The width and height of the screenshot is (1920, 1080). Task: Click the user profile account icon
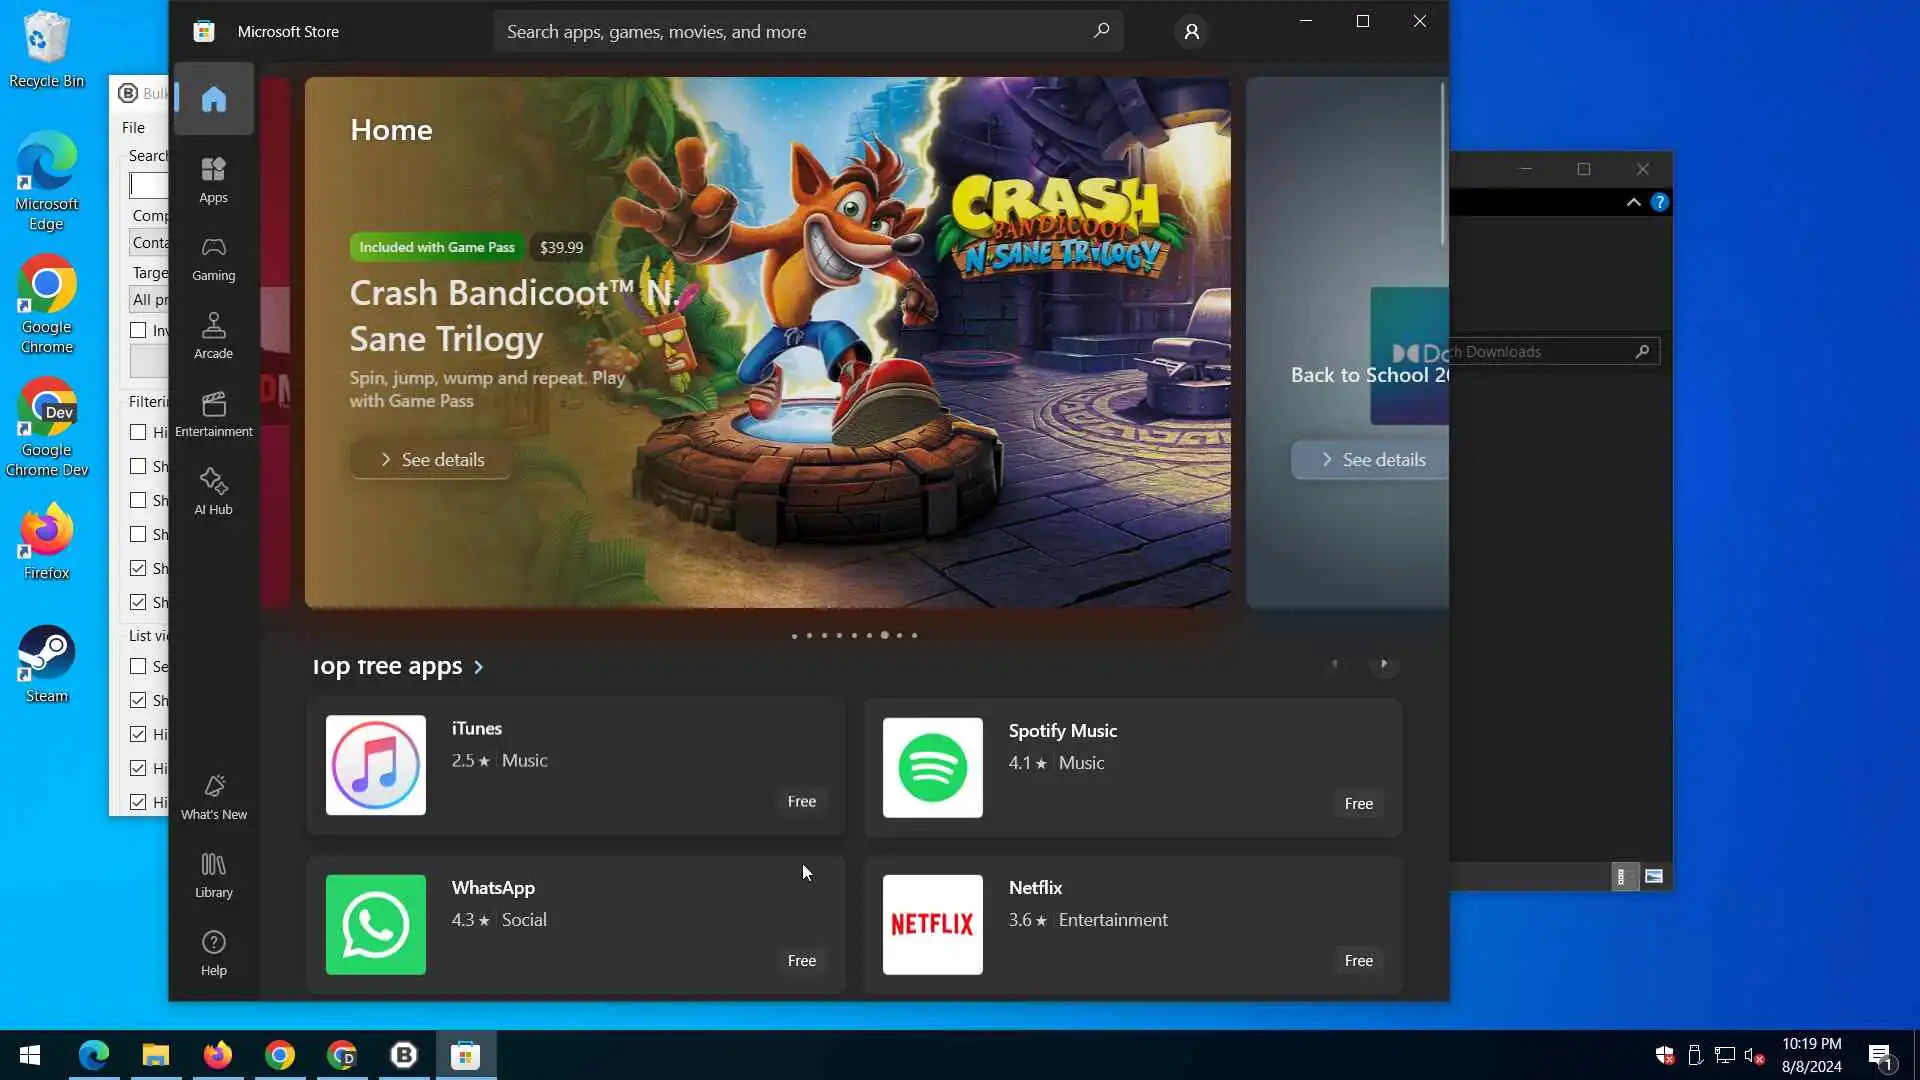1191,32
